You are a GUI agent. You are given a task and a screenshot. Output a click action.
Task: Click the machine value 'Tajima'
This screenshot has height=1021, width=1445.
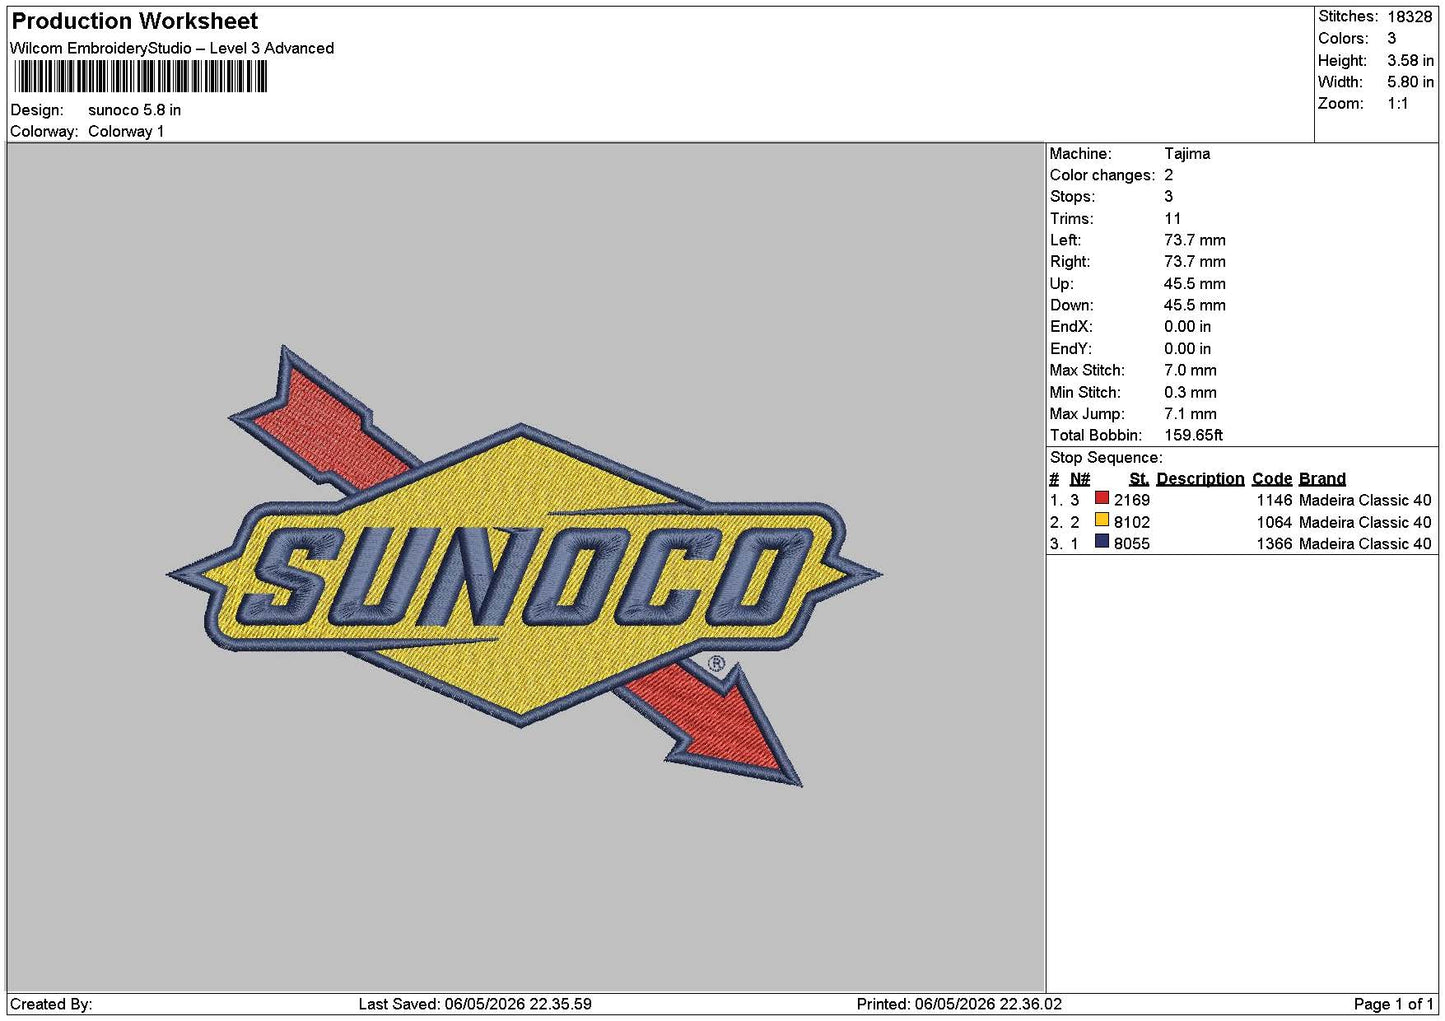pyautogui.click(x=1187, y=154)
